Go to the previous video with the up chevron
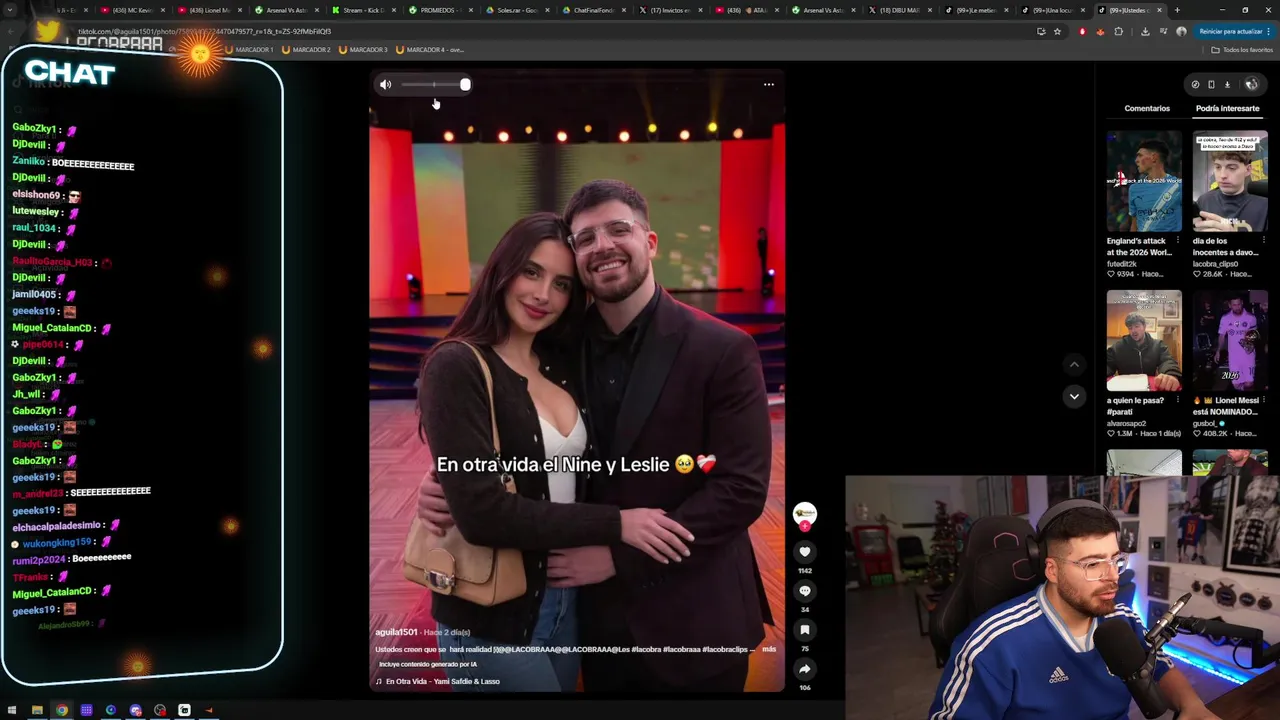The height and width of the screenshot is (720, 1280). click(1074, 365)
